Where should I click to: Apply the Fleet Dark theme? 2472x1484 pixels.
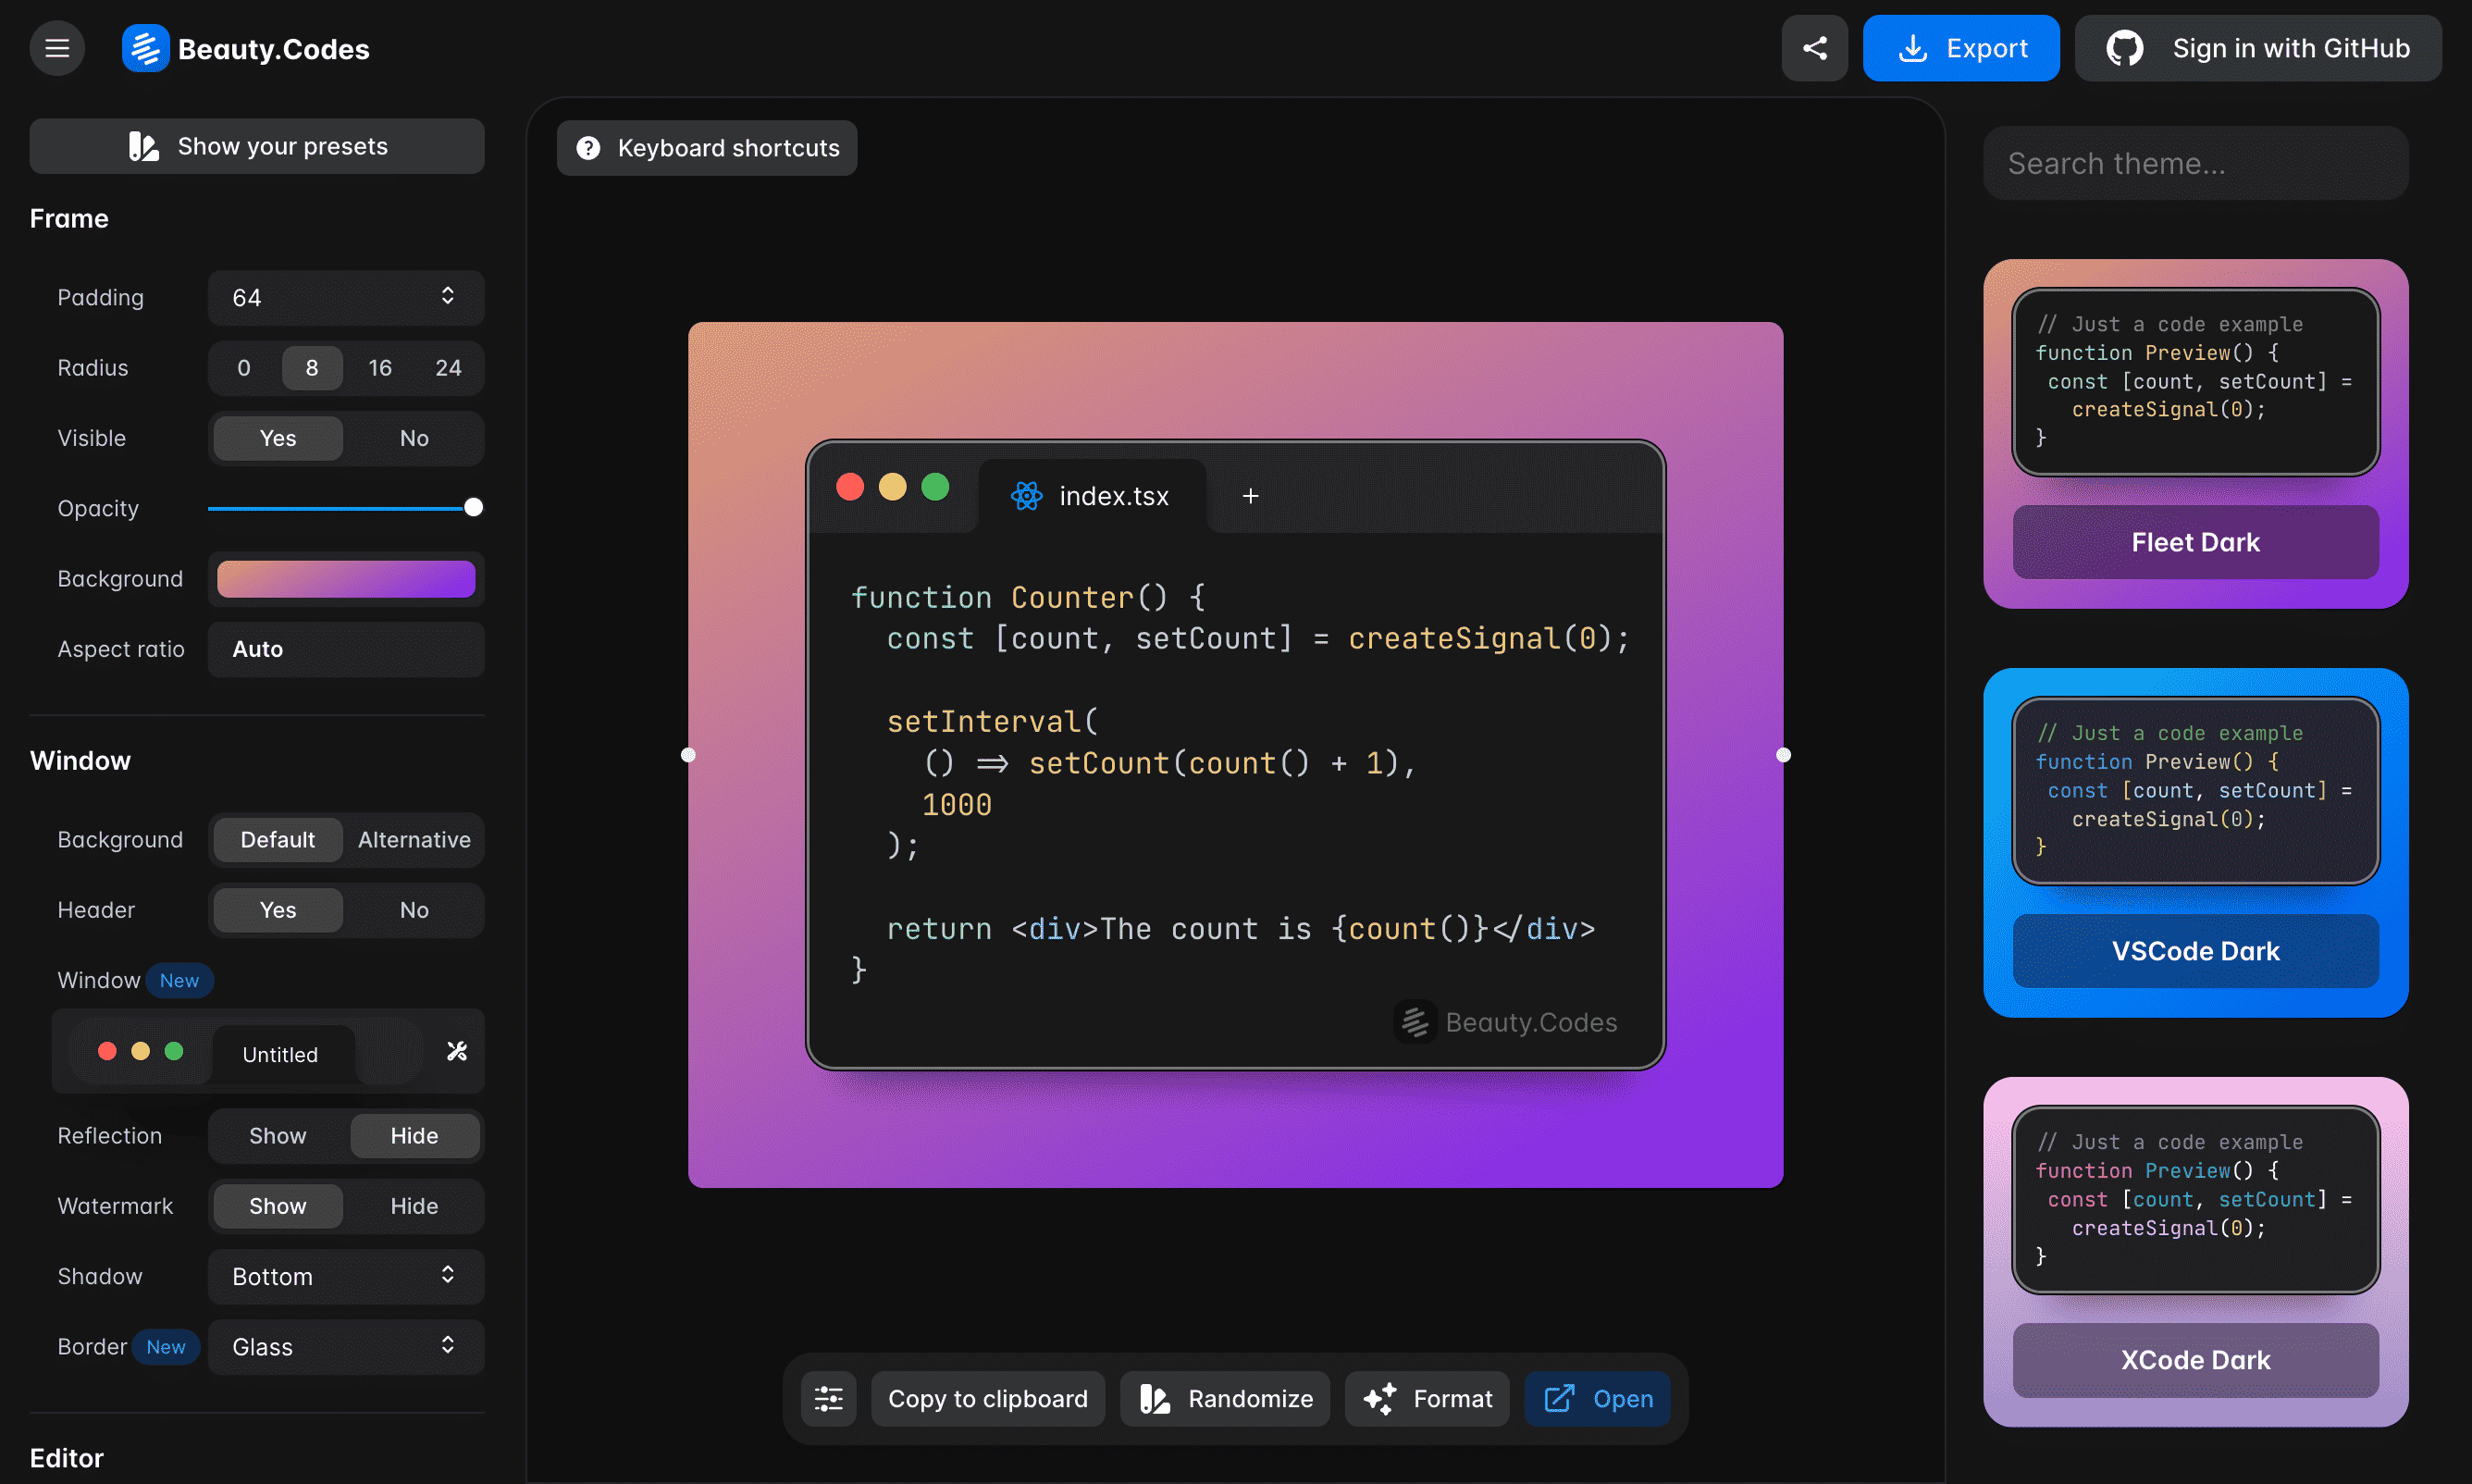click(2195, 542)
